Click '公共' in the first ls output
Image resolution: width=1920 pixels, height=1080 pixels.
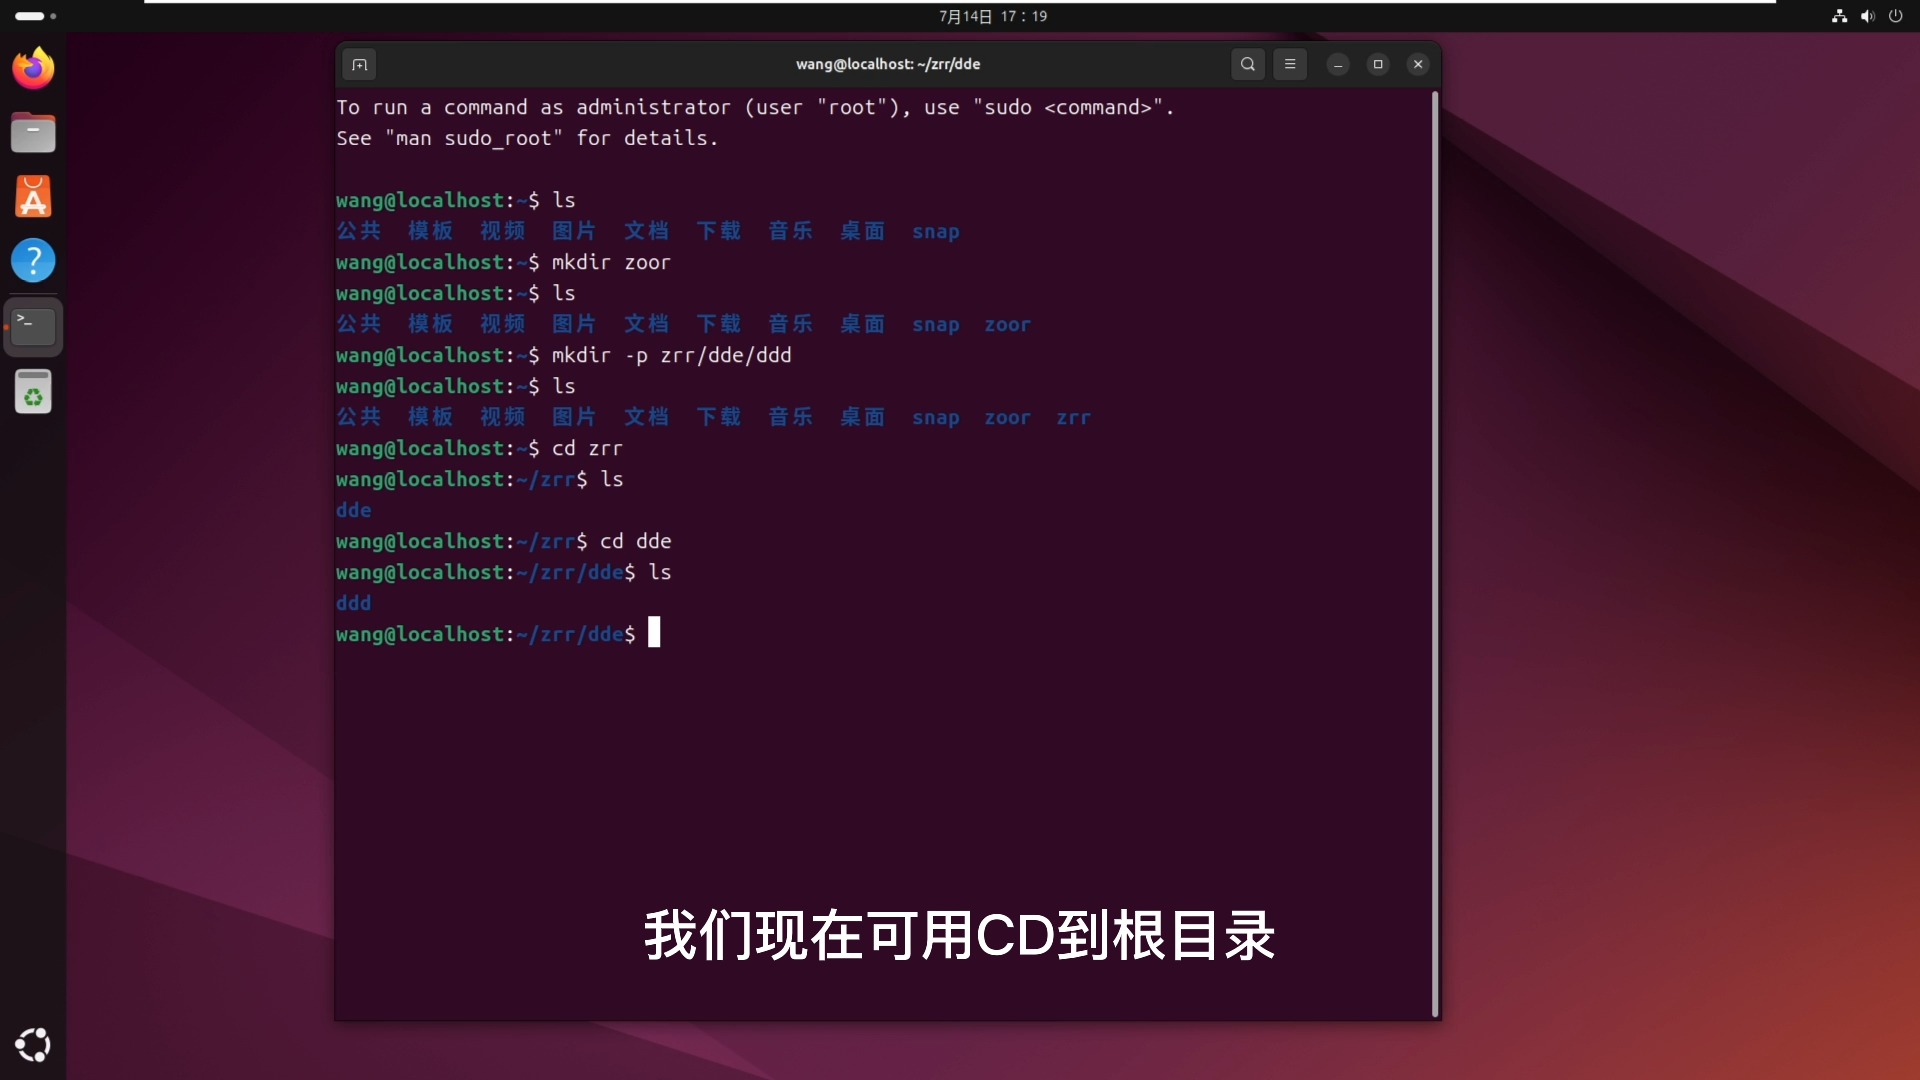[x=359, y=231]
